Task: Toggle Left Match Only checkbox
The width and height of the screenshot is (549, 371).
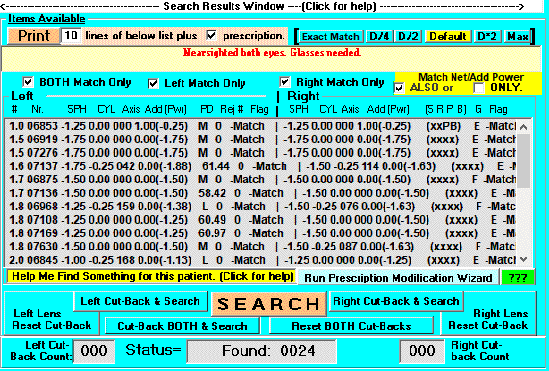Action: coord(153,84)
